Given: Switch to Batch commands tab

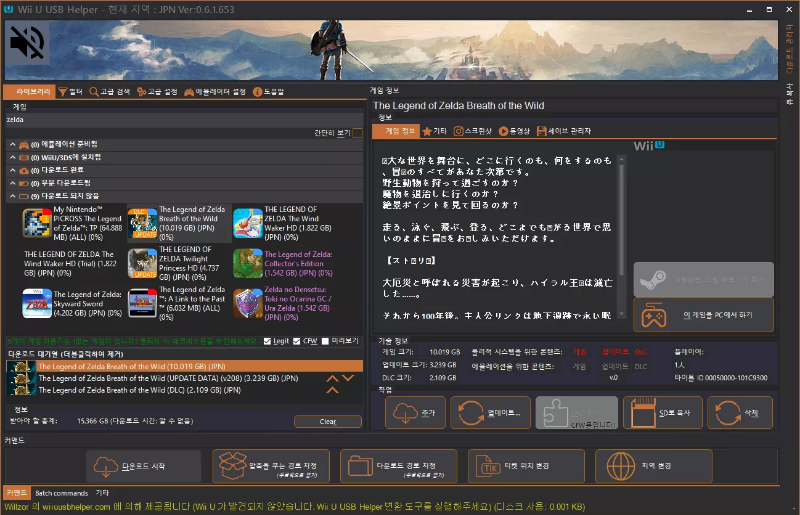Looking at the screenshot, I should (x=61, y=494).
